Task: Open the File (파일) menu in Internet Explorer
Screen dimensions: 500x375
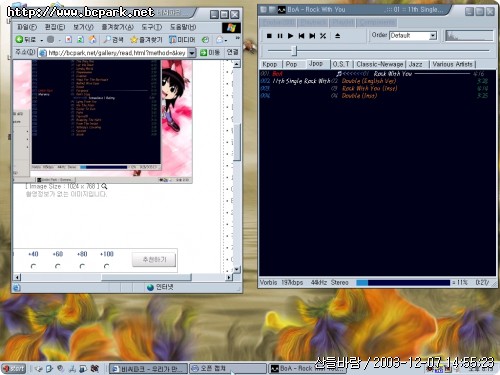Action: [27, 27]
